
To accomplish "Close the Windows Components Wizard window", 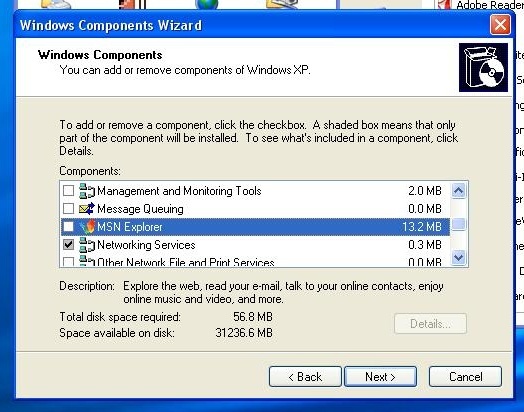I will click(x=500, y=25).
